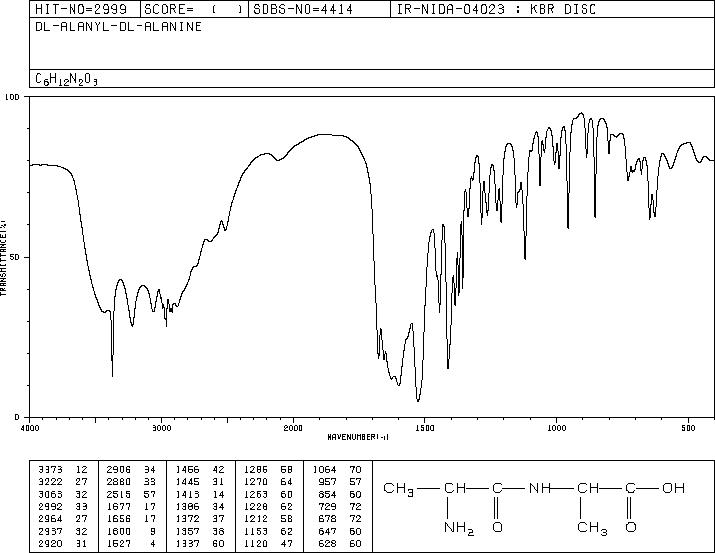
Task: Select the 3373 peak entry in table
Action: point(63,469)
